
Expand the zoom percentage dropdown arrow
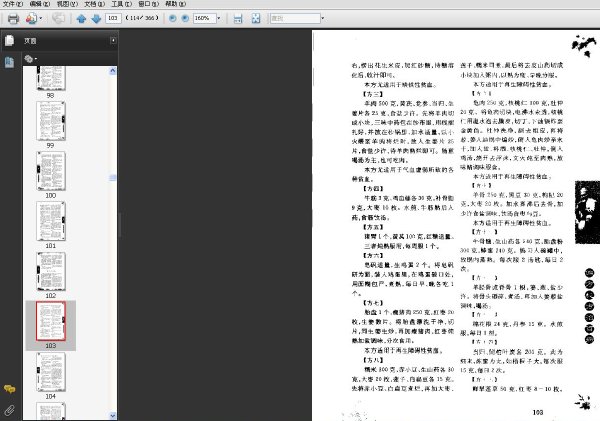click(x=219, y=18)
